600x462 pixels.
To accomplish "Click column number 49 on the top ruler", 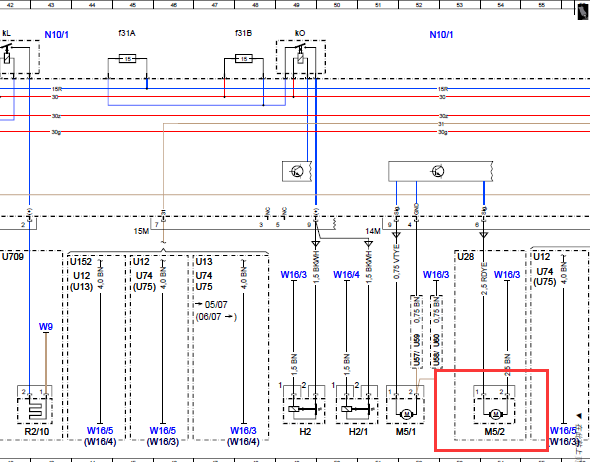I will (296, 5).
